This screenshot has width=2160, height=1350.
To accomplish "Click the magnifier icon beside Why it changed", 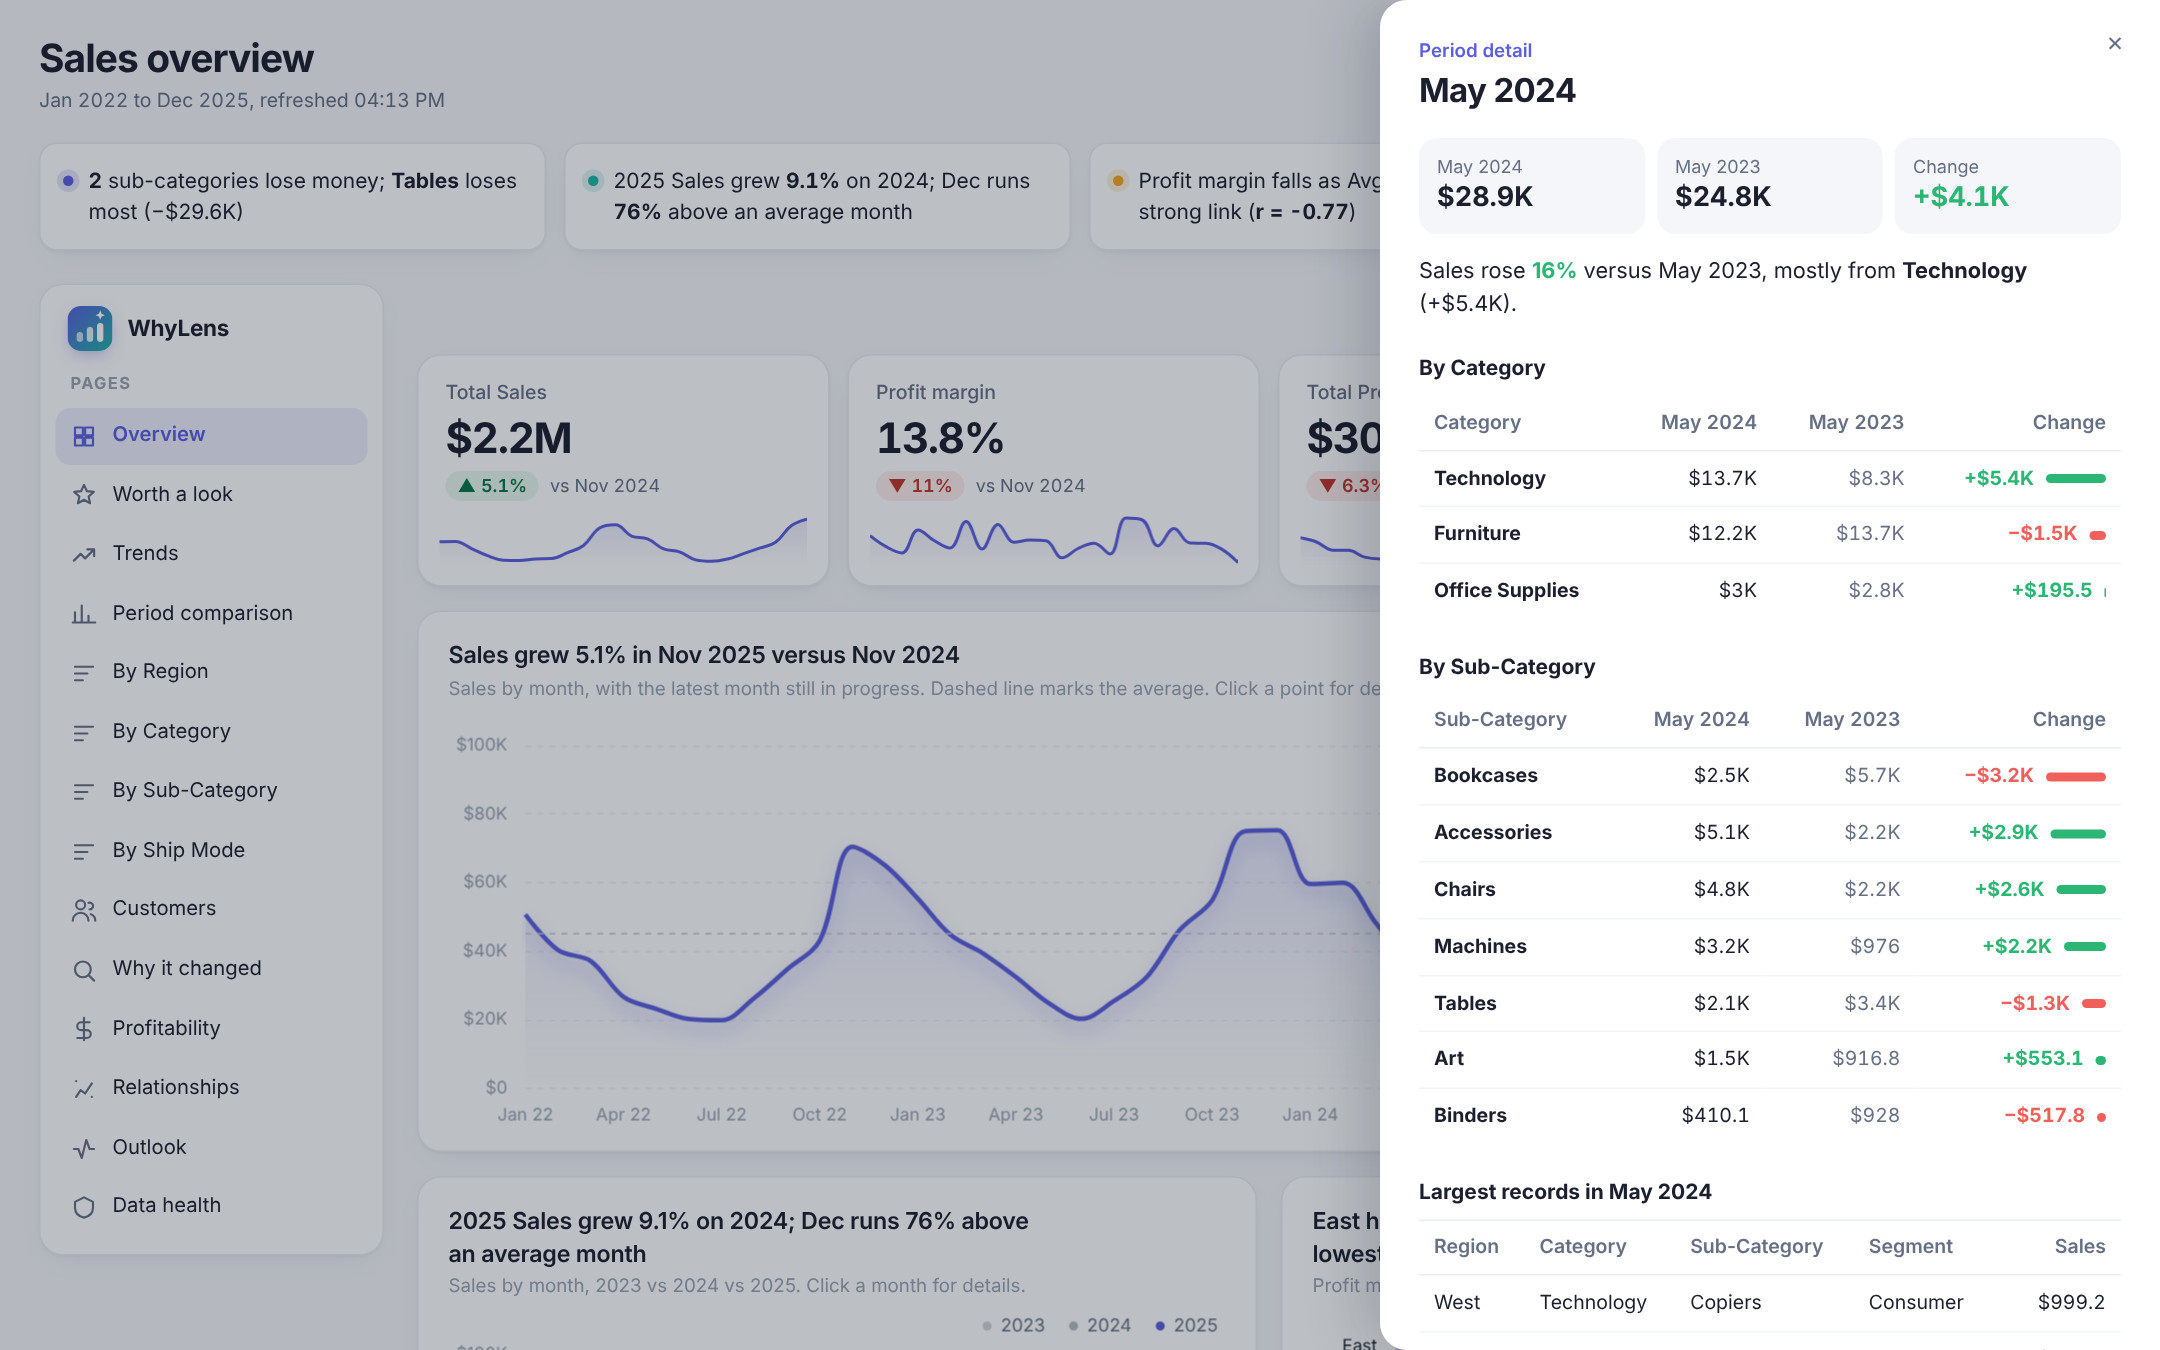I will [x=84, y=970].
